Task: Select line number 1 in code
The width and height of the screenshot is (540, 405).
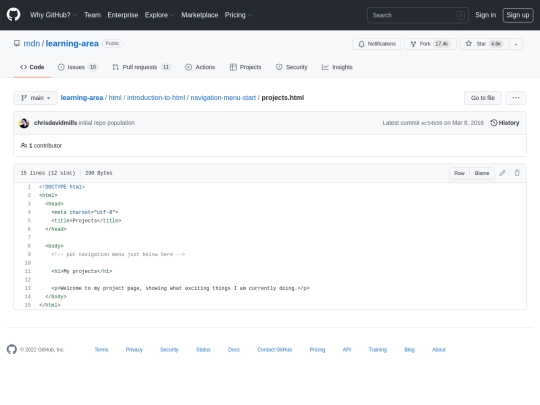Action: (x=29, y=187)
